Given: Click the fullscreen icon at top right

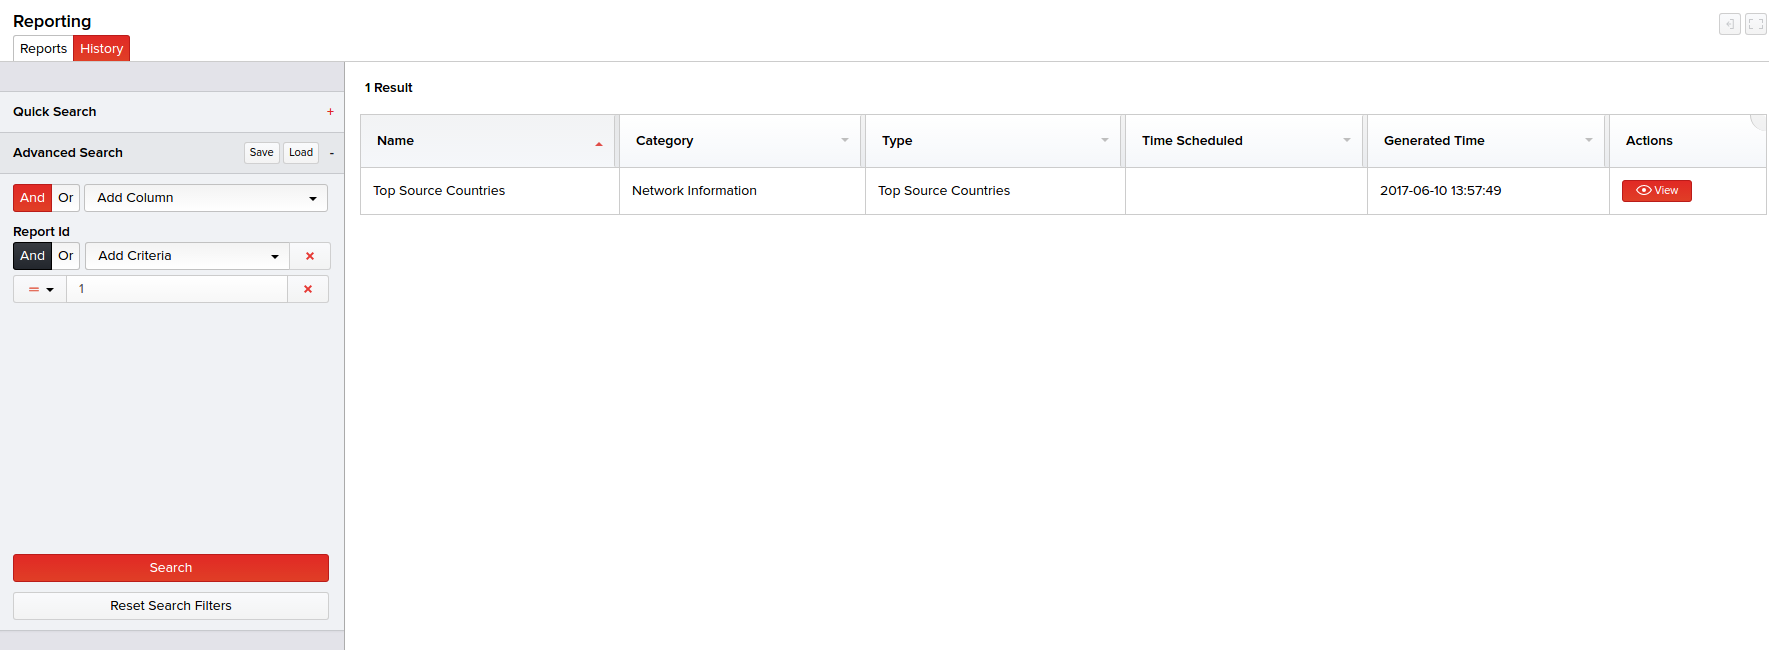Looking at the screenshot, I should coord(1756,24).
